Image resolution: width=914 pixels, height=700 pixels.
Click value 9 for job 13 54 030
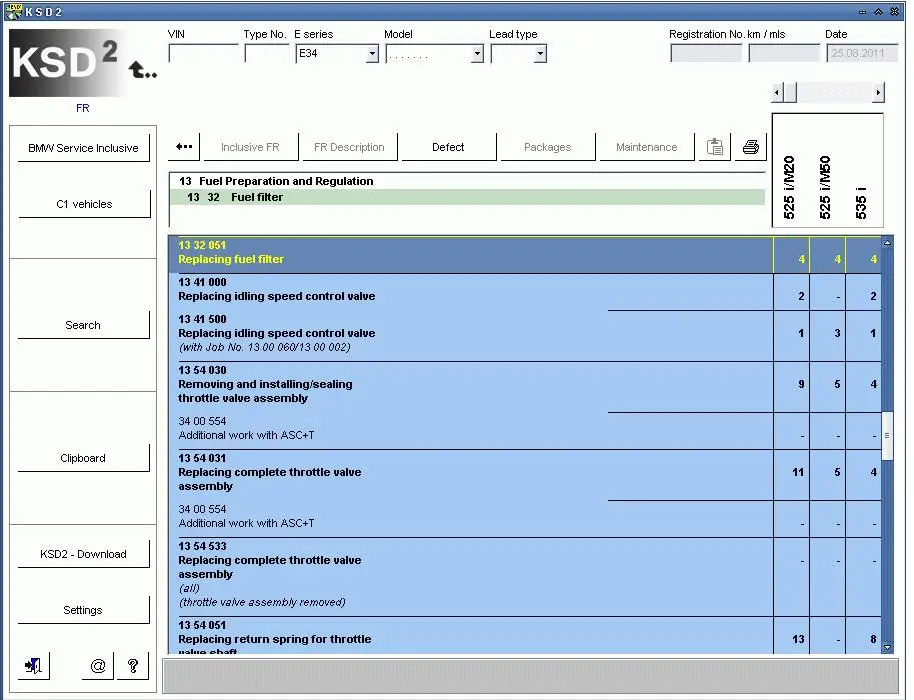pos(801,384)
